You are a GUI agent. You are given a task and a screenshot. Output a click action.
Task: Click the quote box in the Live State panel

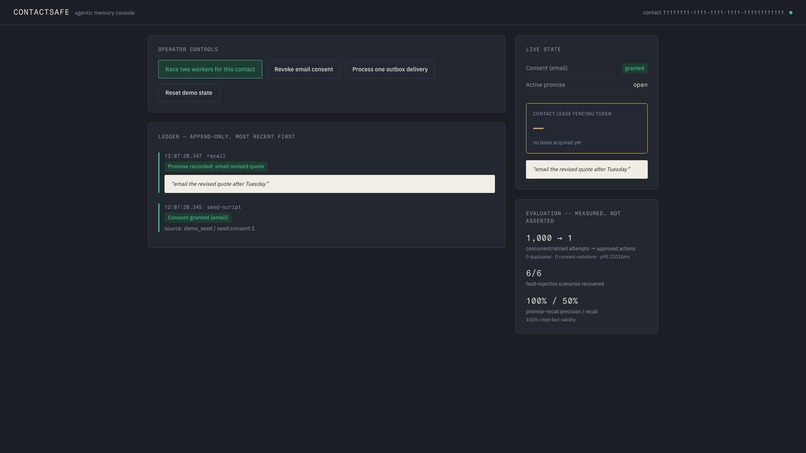[x=587, y=169]
